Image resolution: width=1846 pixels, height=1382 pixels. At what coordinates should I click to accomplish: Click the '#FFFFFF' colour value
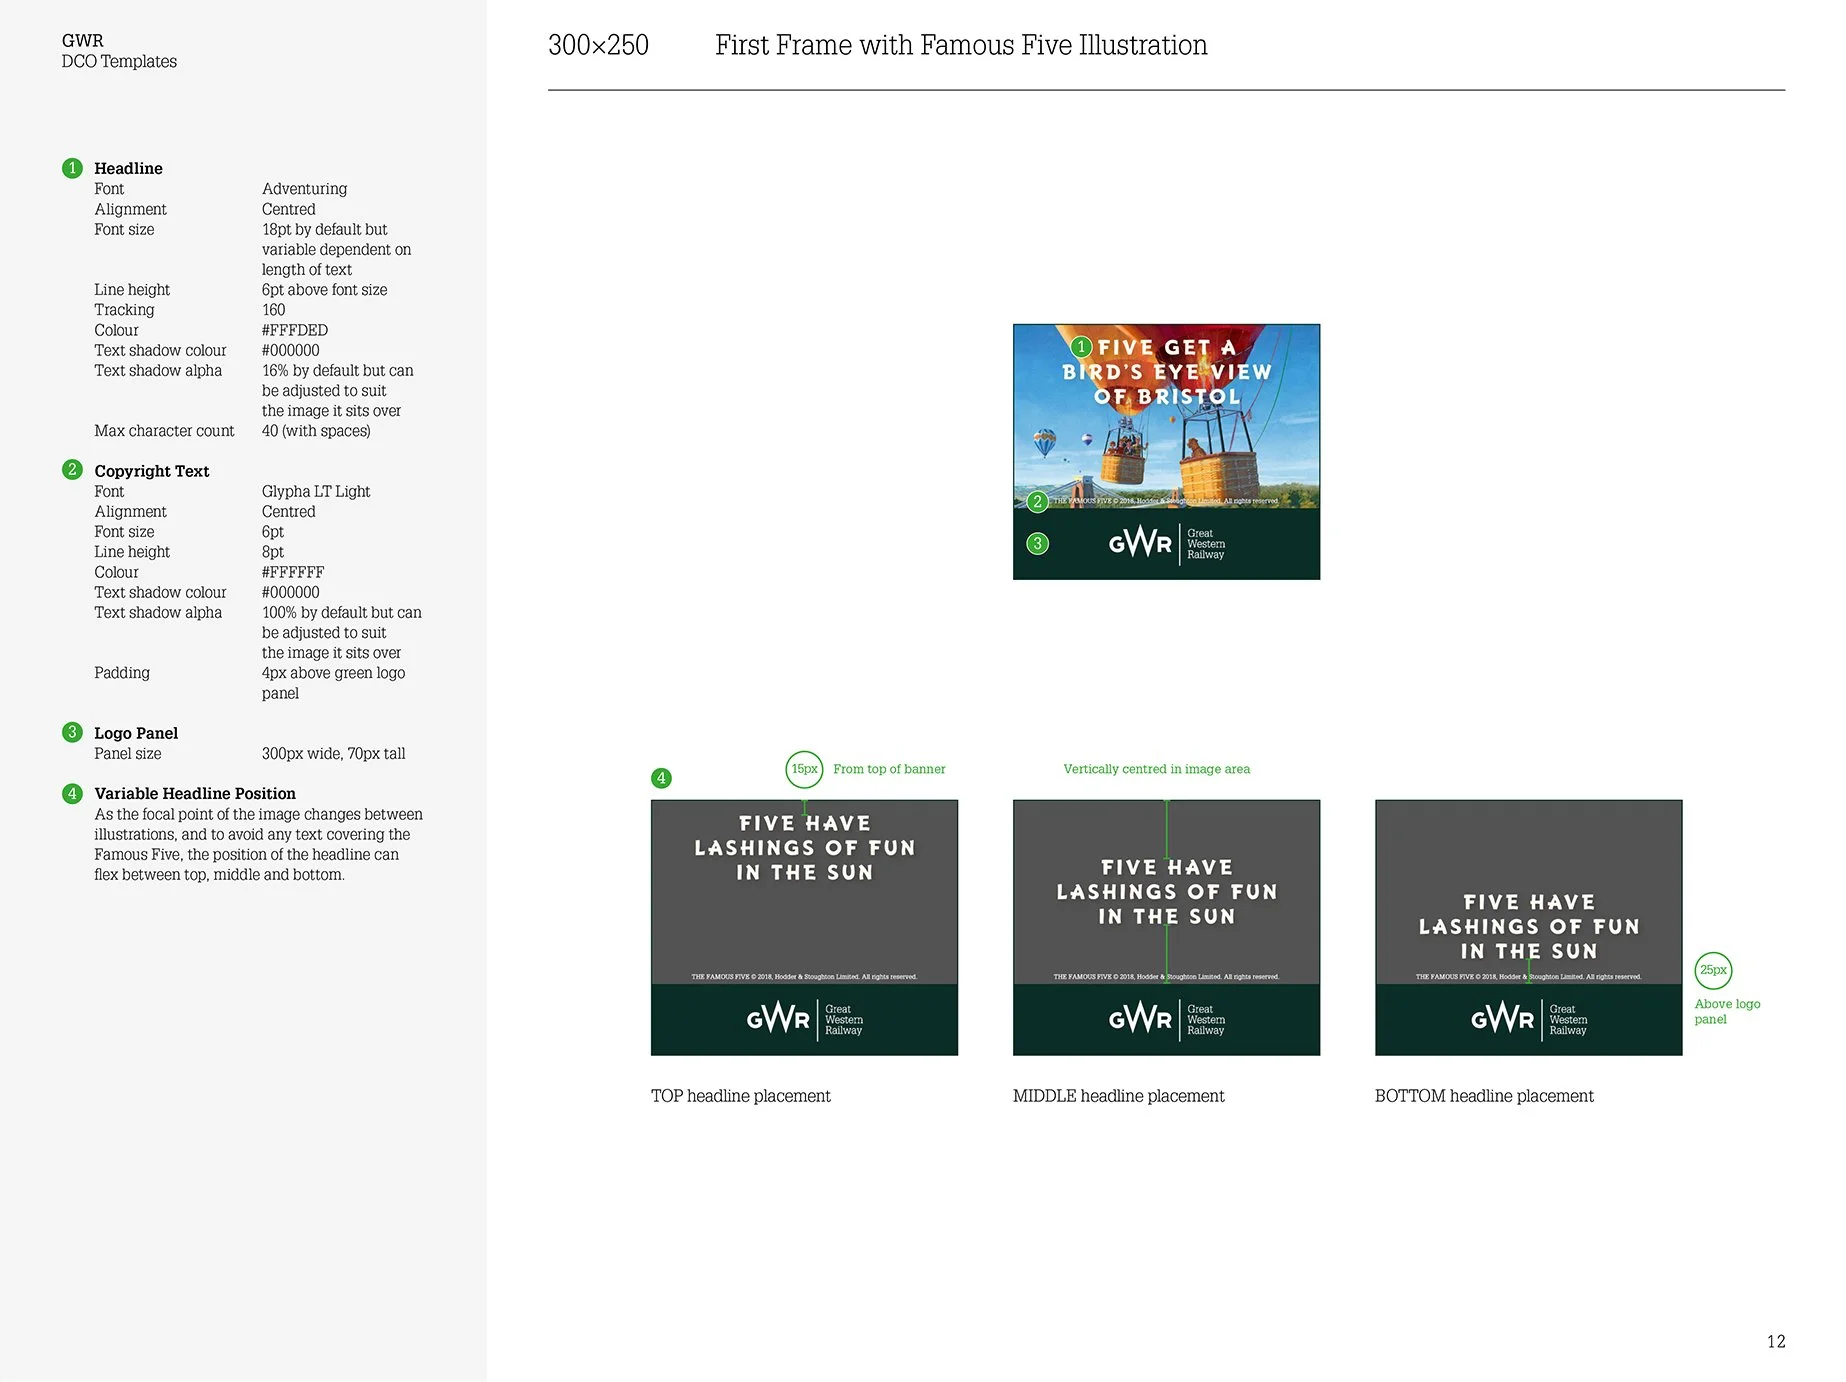[293, 572]
